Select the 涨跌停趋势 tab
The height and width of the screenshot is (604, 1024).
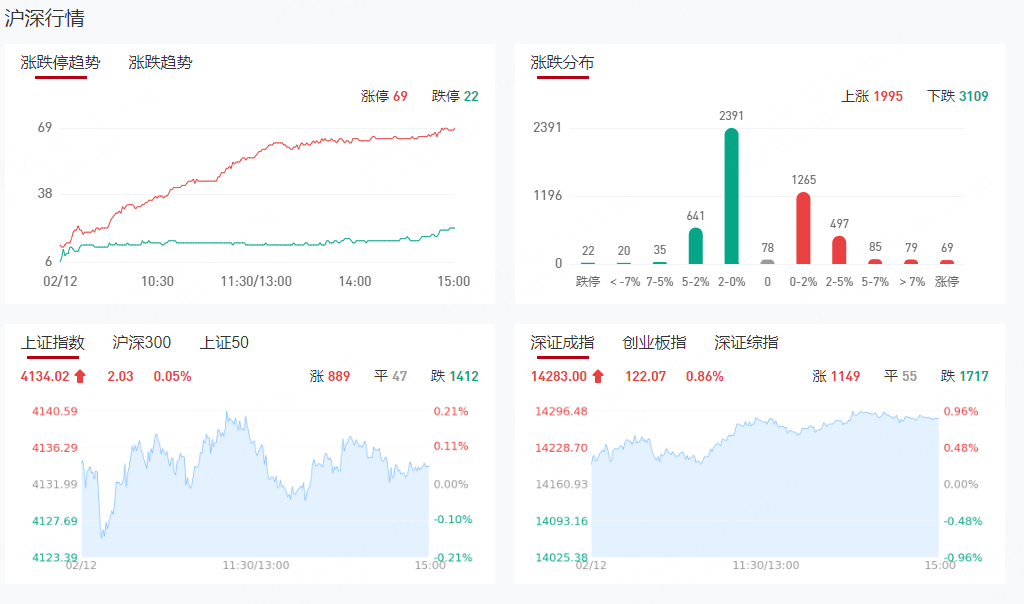[61, 62]
